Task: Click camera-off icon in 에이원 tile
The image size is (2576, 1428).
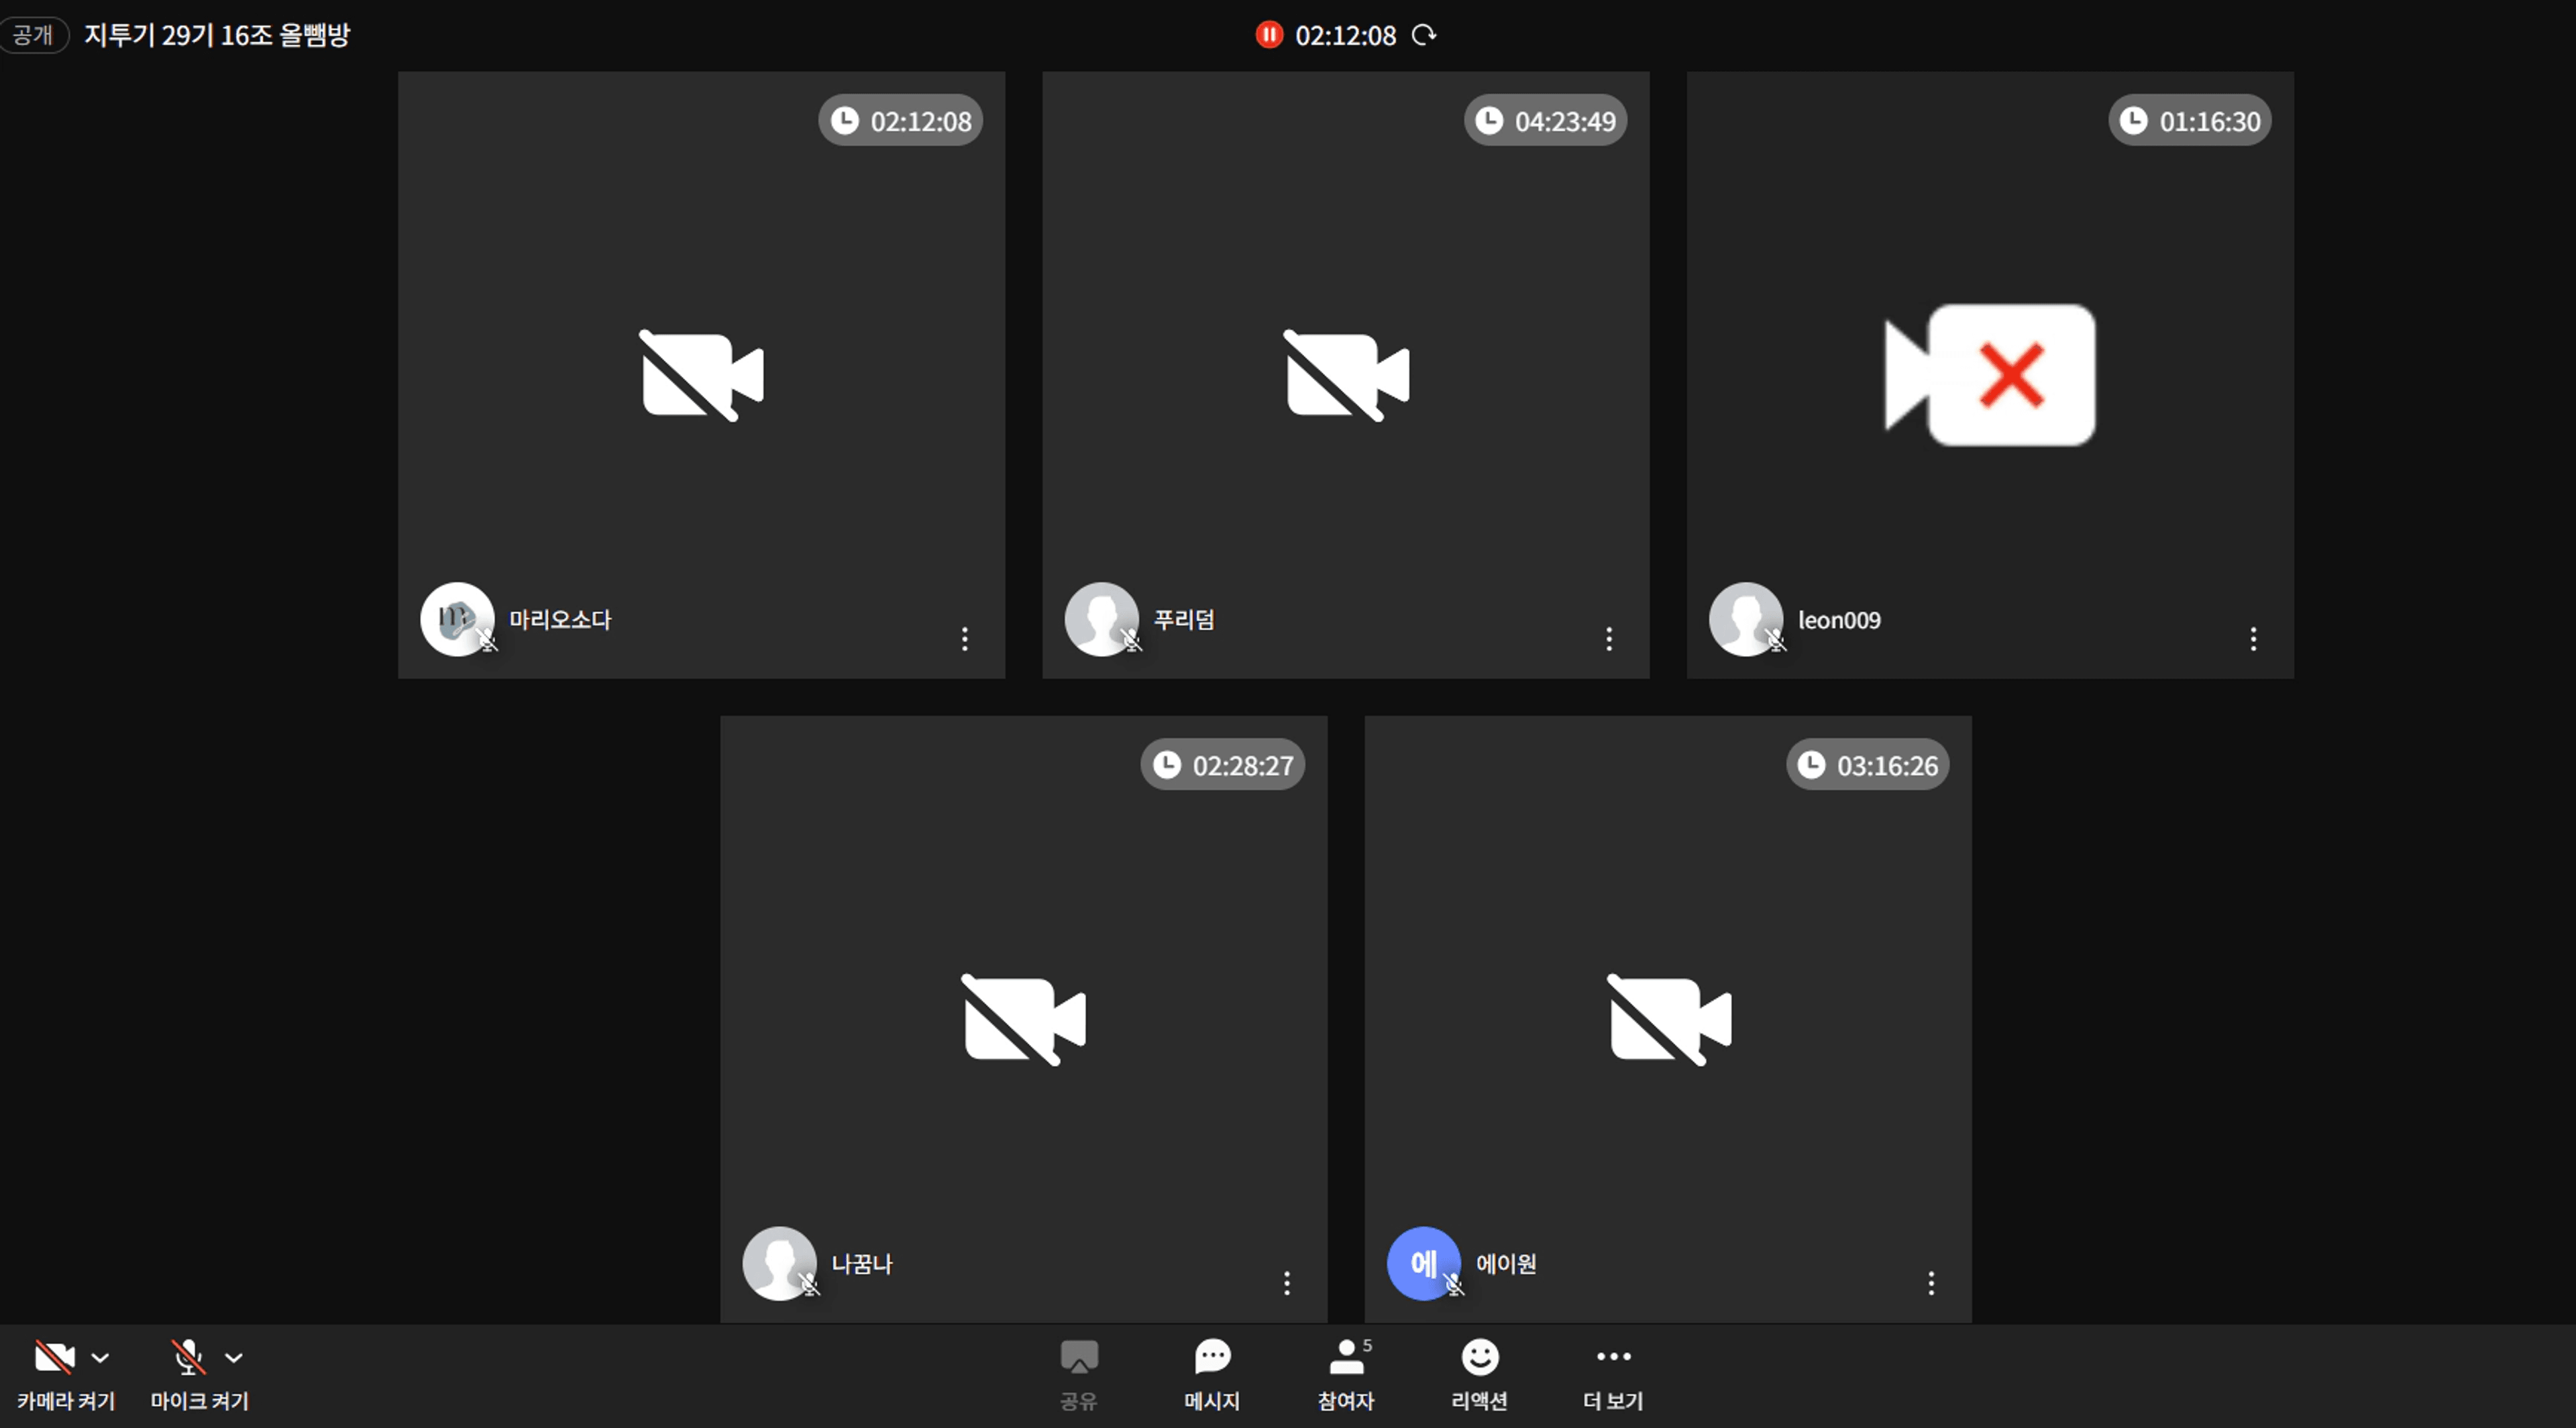Action: [x=1668, y=1019]
